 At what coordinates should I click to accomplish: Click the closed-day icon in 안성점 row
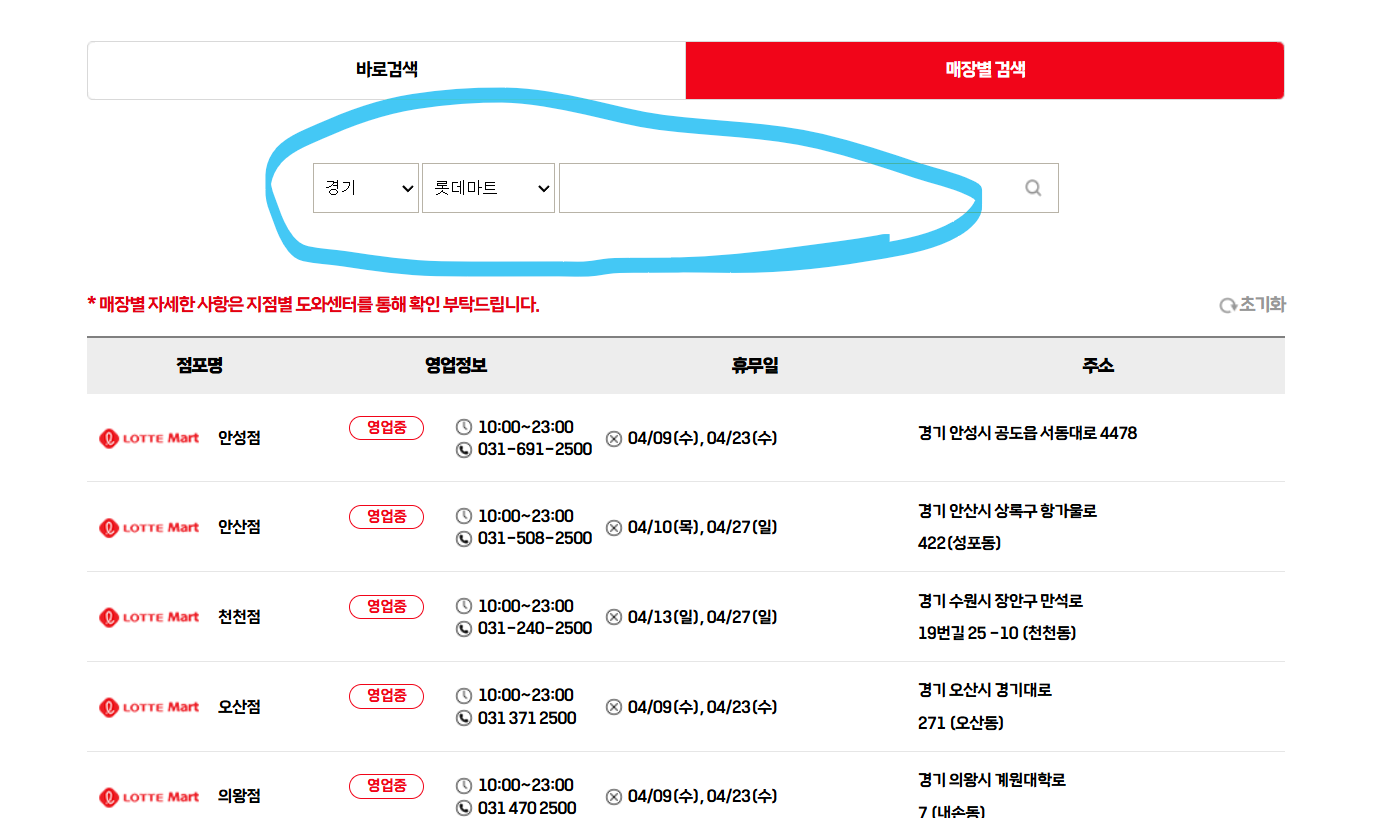point(614,438)
